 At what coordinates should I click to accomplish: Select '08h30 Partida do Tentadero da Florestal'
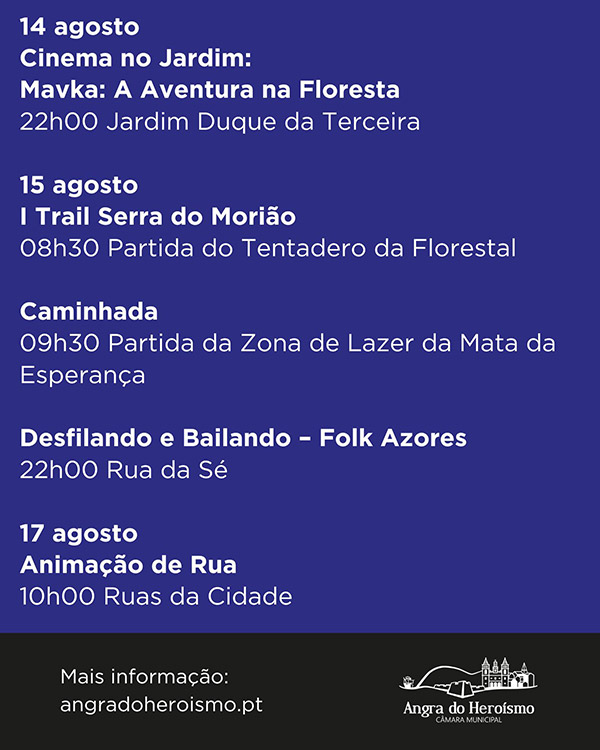[268, 248]
